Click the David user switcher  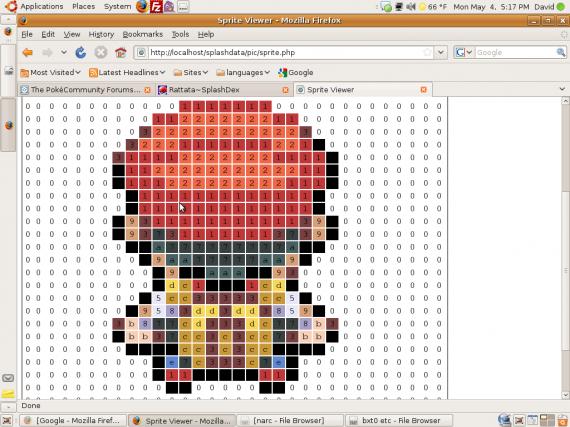pos(549,7)
